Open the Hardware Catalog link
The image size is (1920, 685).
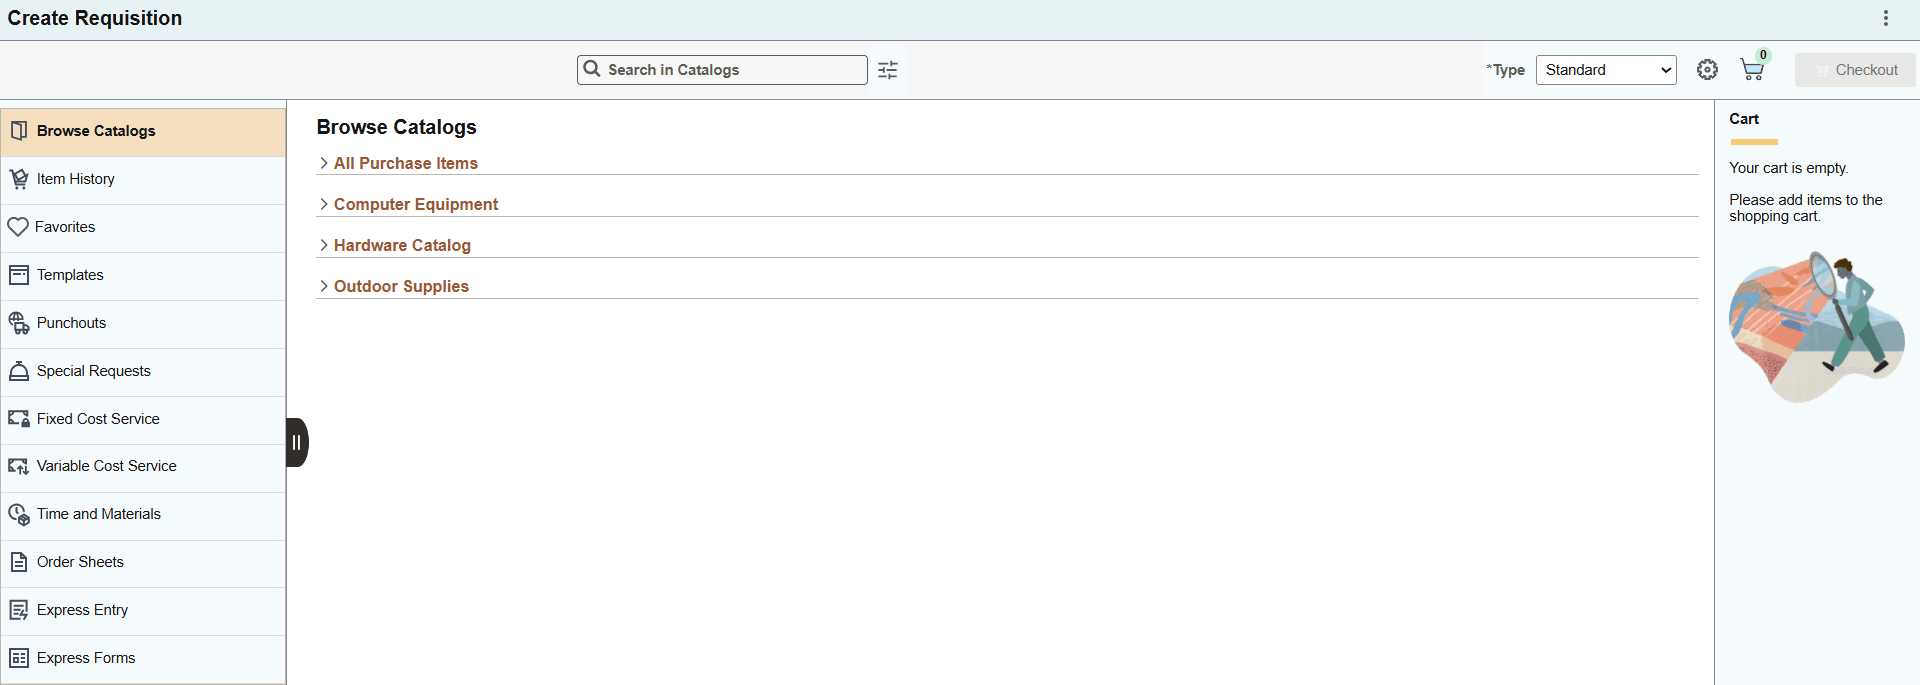[402, 245]
